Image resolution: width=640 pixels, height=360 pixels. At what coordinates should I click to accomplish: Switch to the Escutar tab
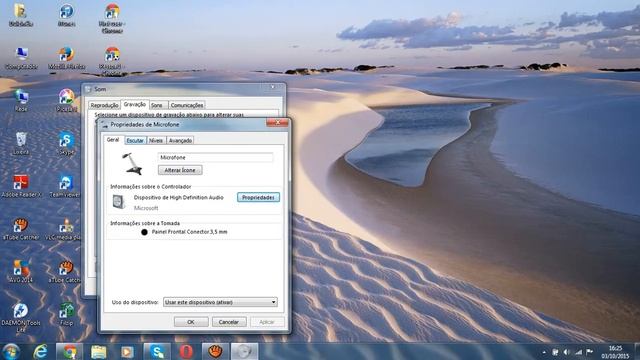click(x=135, y=140)
